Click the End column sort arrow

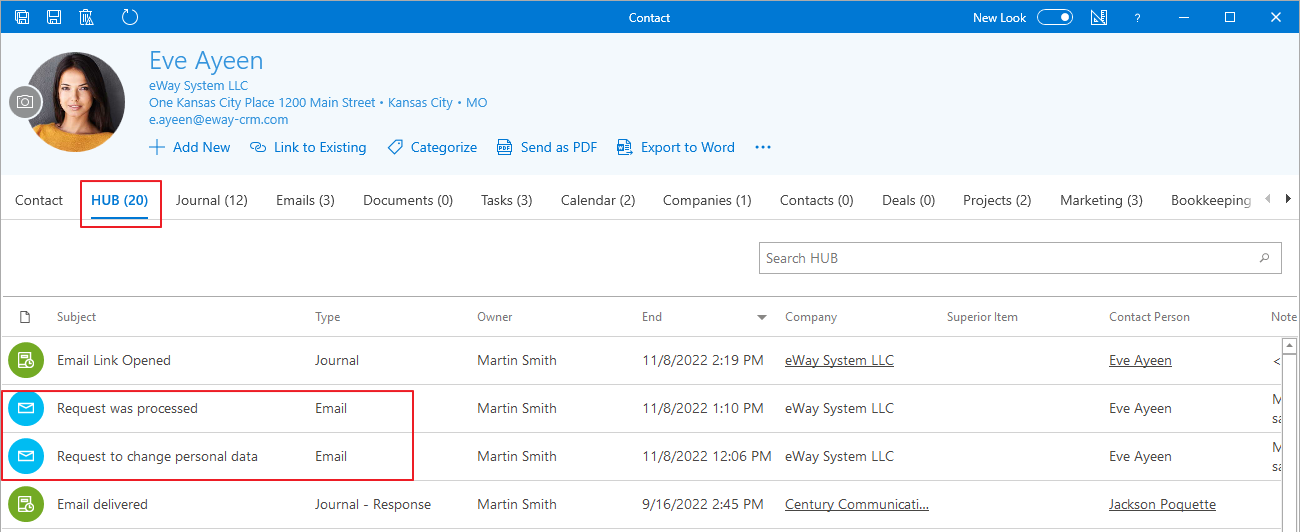tap(762, 318)
